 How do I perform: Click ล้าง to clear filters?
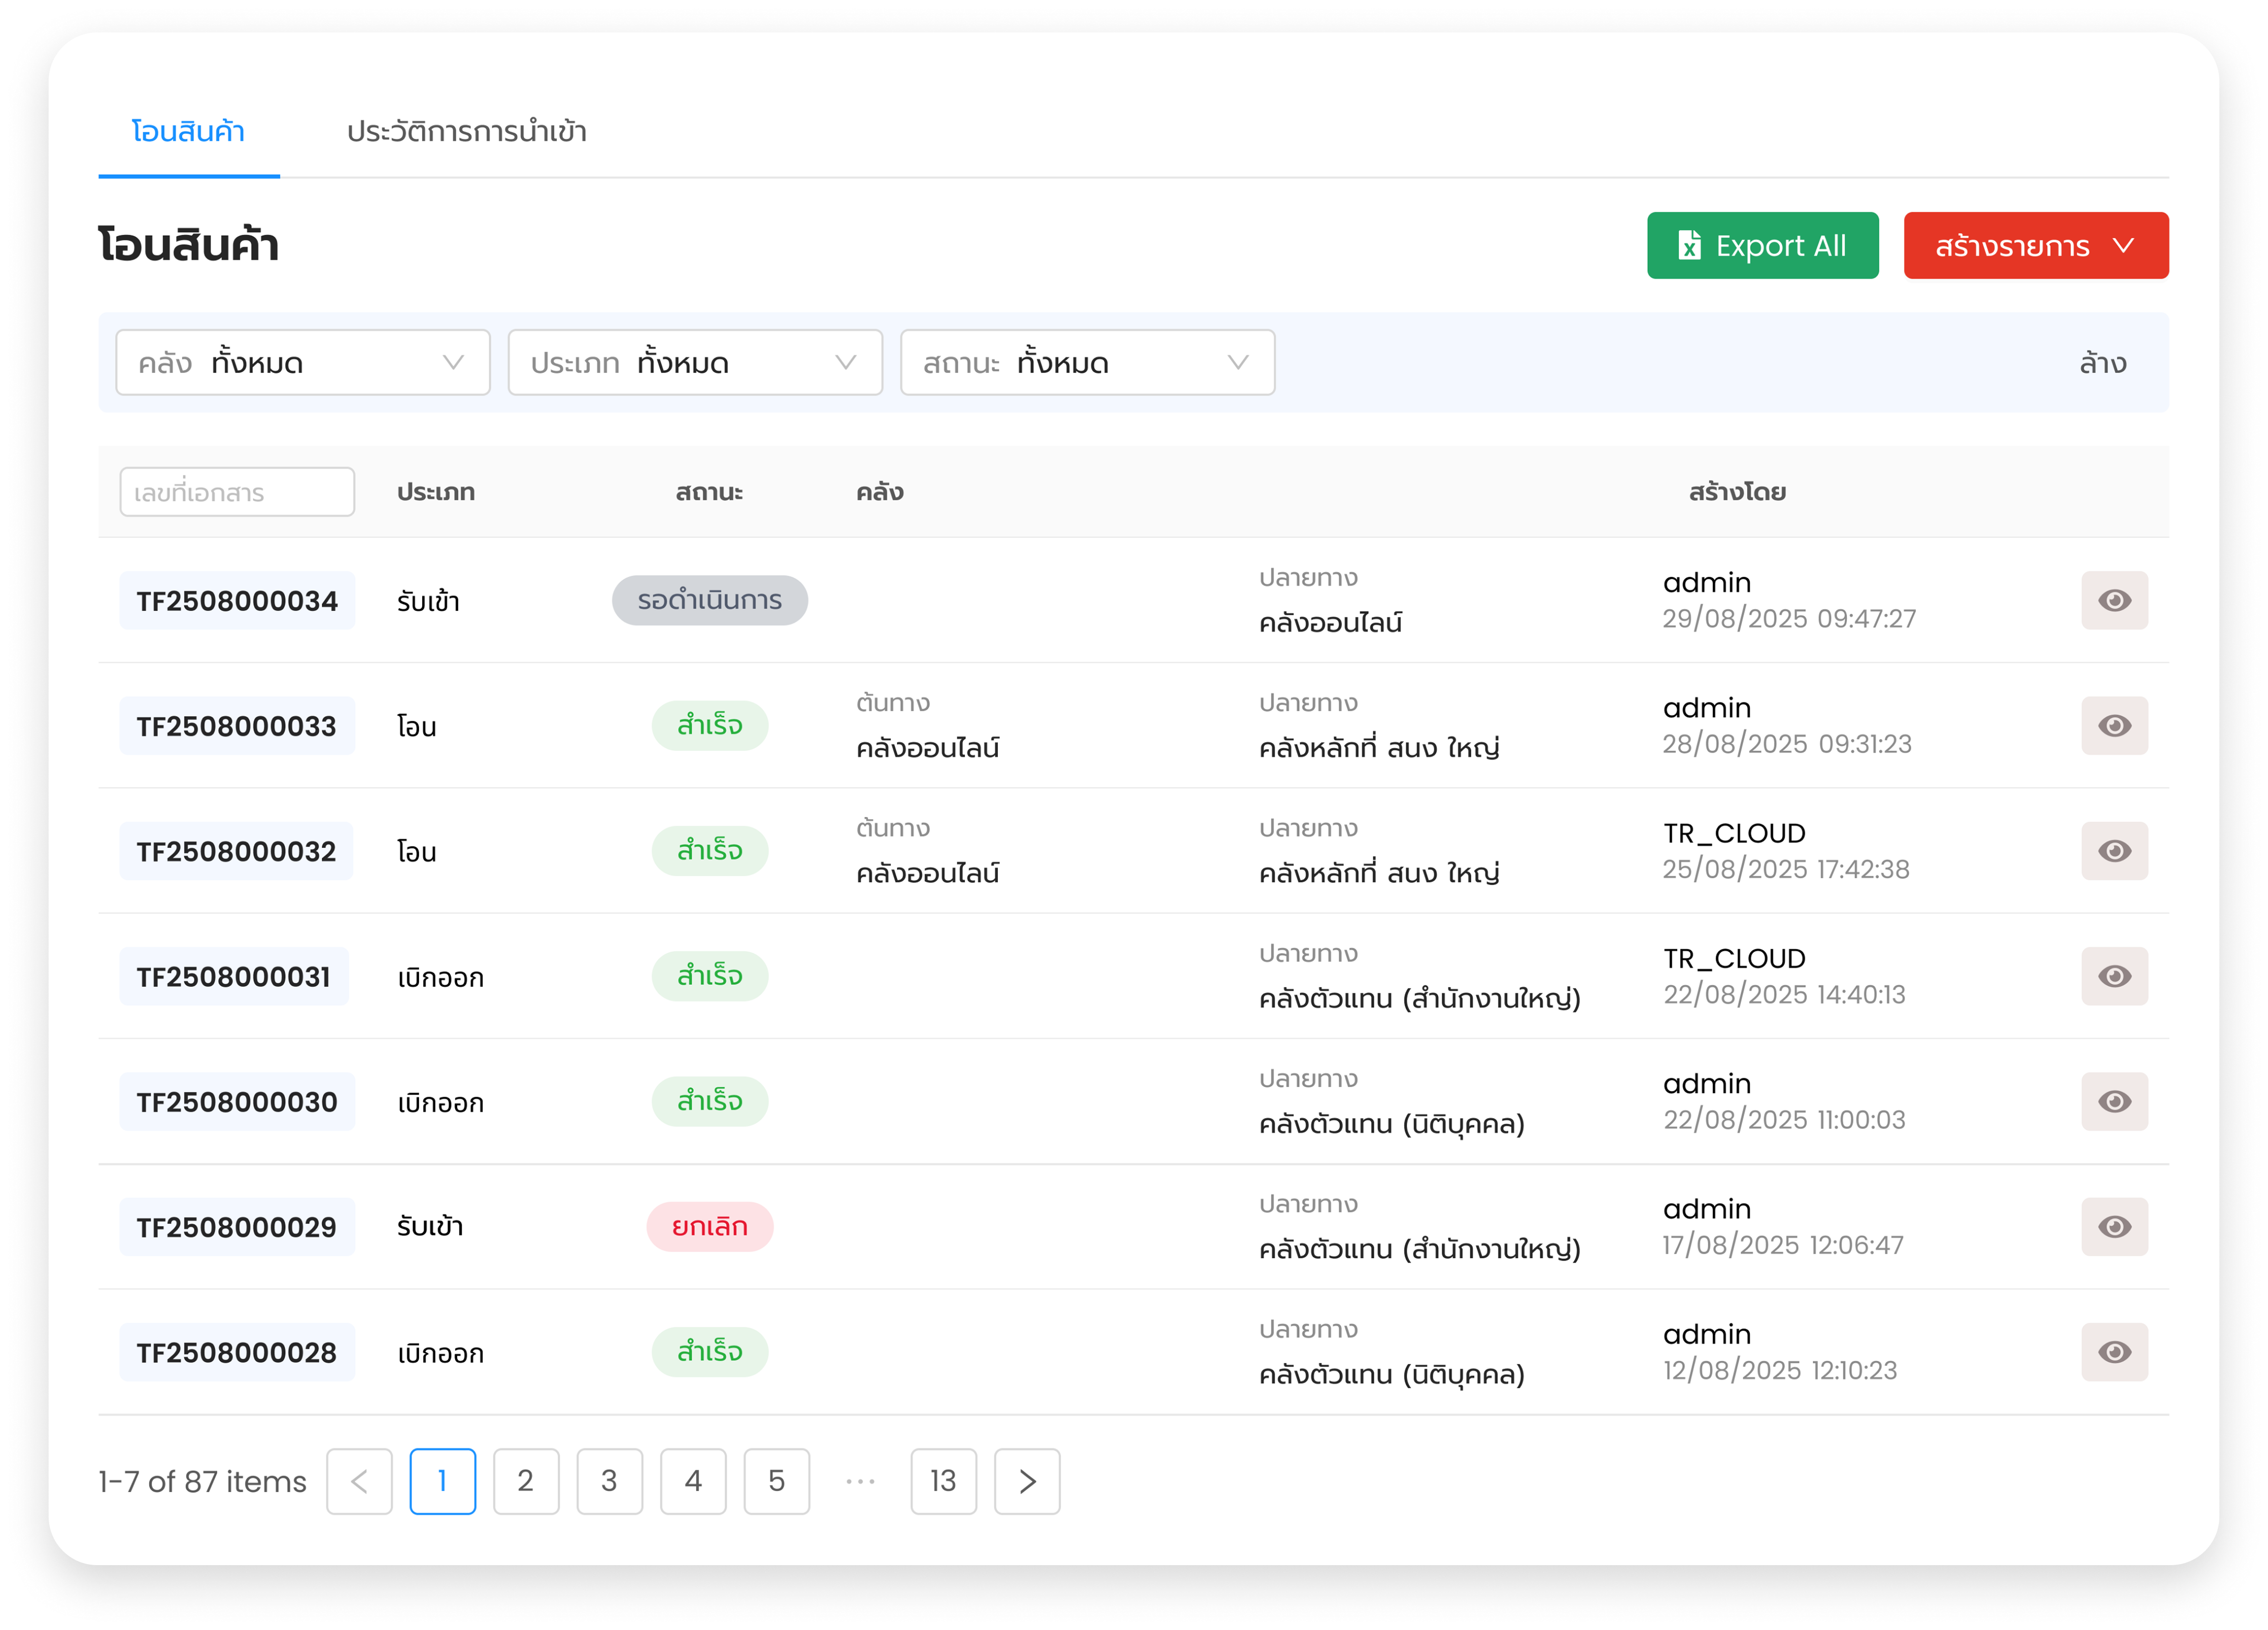click(2102, 362)
